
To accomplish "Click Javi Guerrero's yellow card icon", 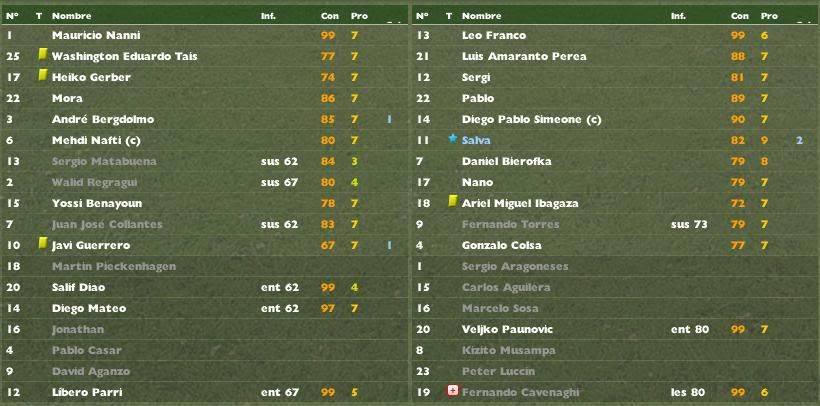I will point(43,244).
